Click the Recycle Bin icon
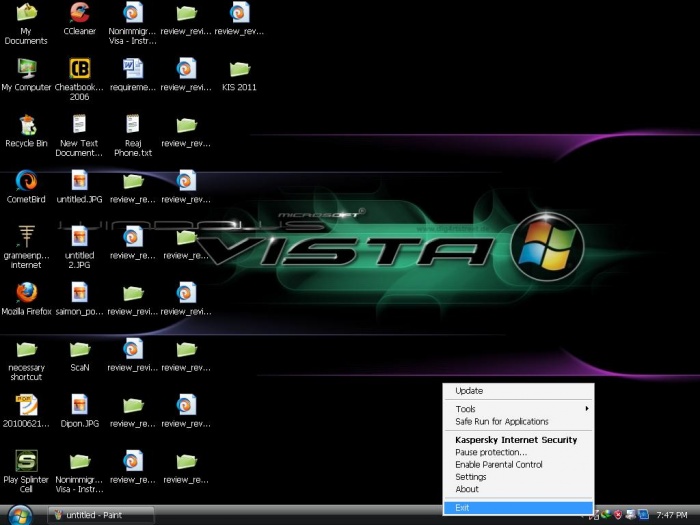700x525 pixels. click(26, 125)
